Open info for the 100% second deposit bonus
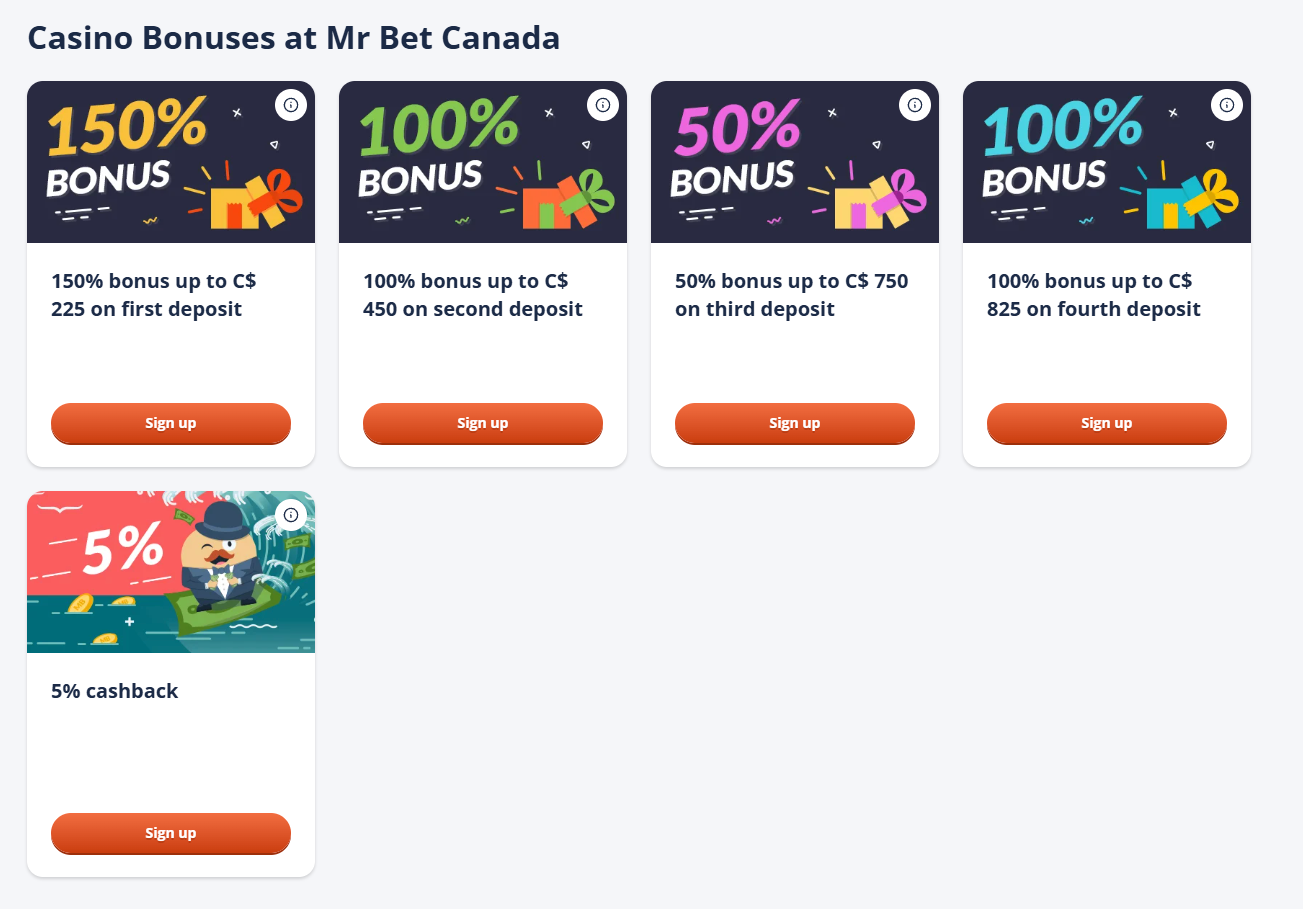The image size is (1303, 909). point(603,104)
